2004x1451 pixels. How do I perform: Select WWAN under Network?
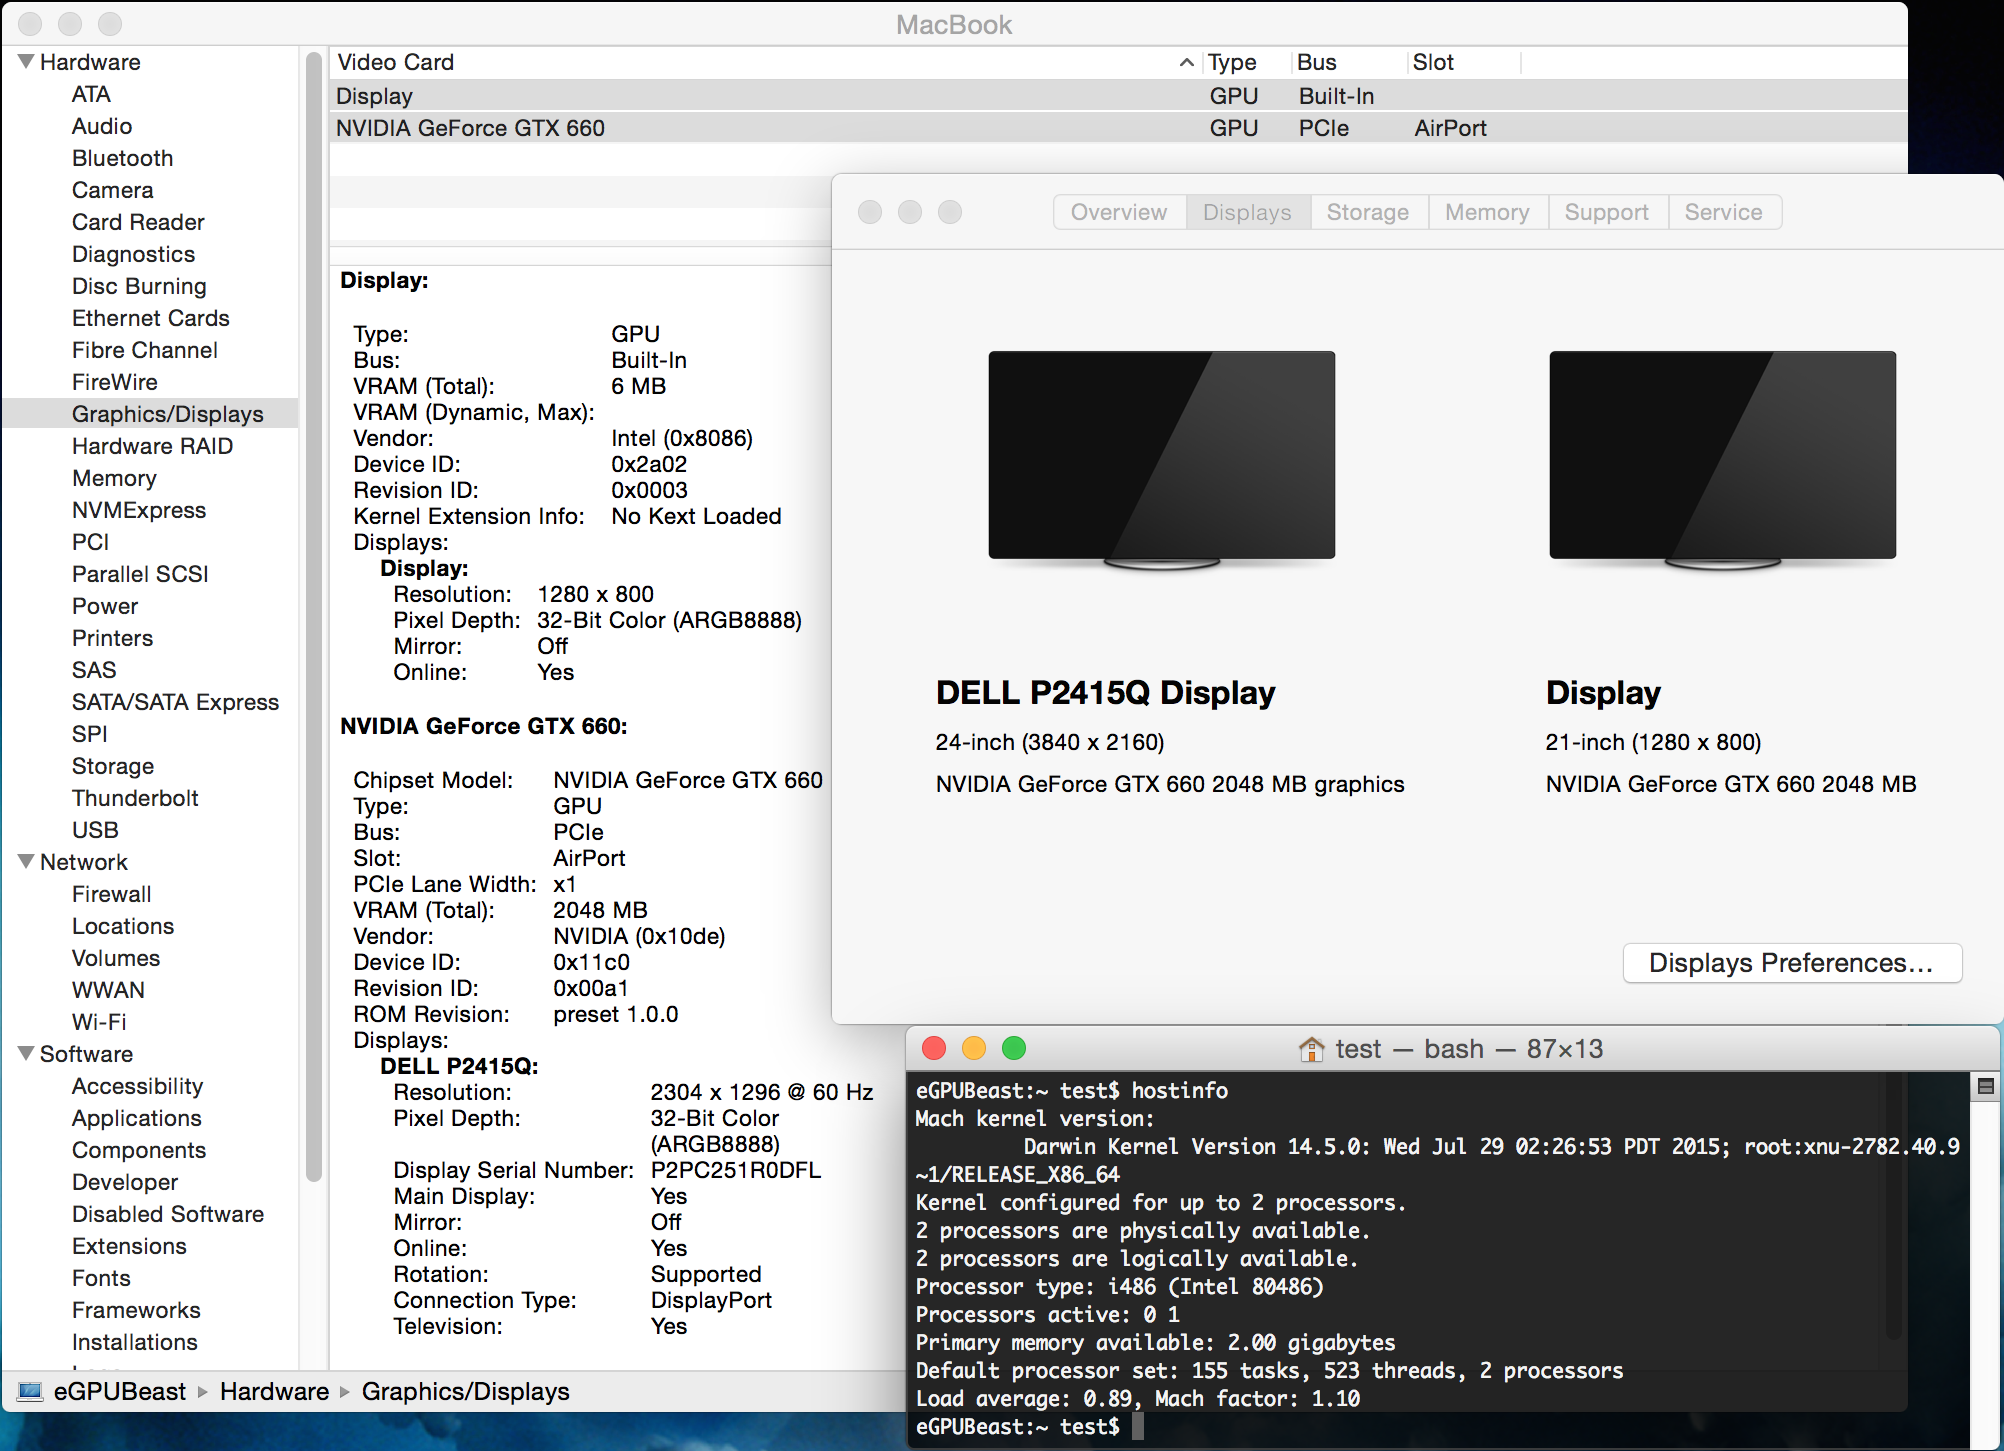pos(108,990)
